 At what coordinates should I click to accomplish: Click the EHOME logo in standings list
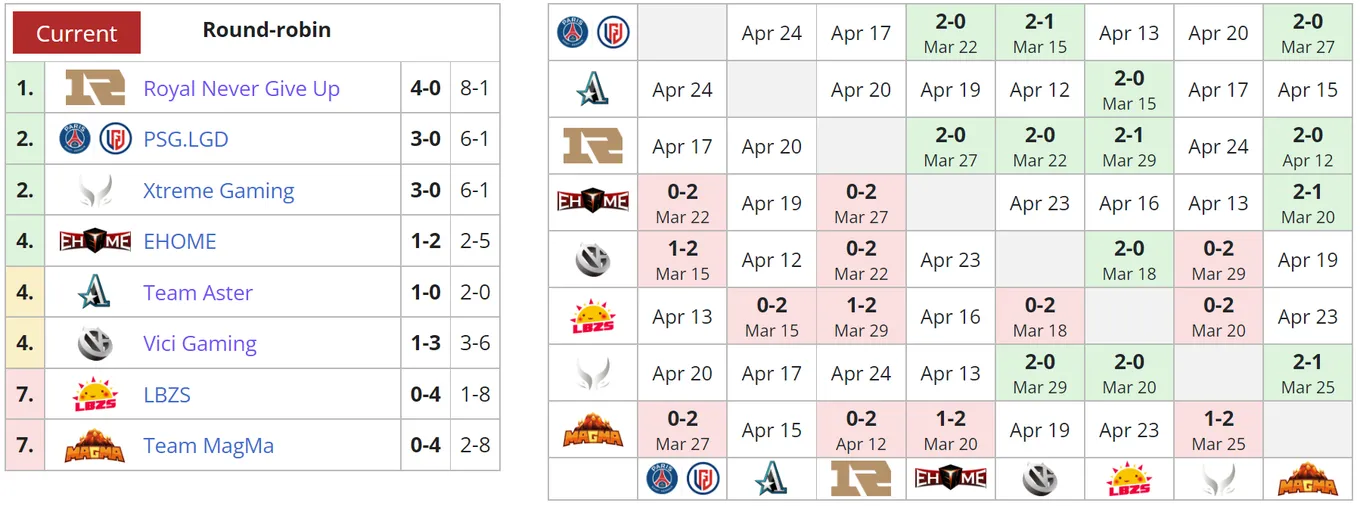click(x=95, y=241)
